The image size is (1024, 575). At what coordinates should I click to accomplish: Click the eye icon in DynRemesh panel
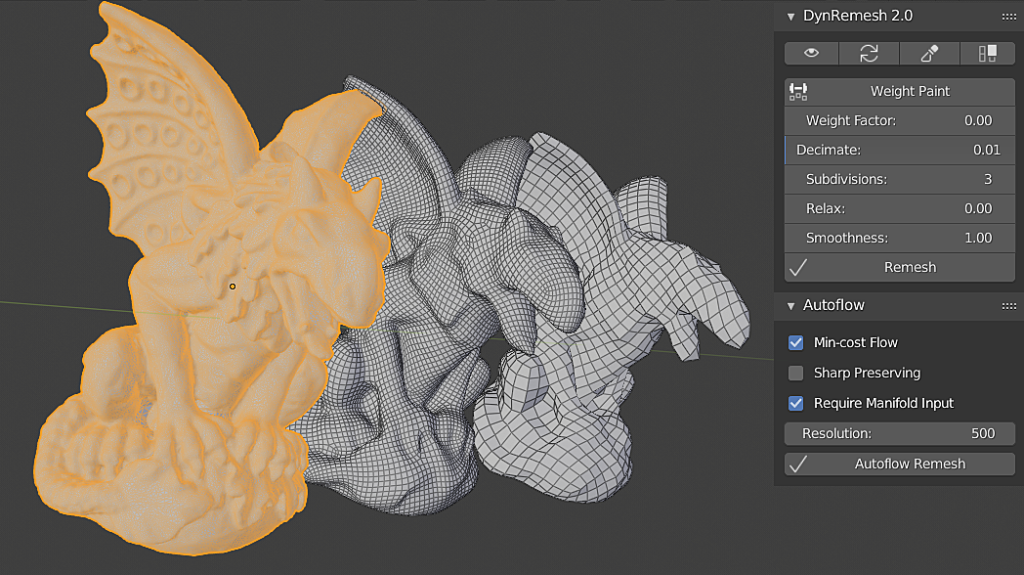click(x=812, y=53)
